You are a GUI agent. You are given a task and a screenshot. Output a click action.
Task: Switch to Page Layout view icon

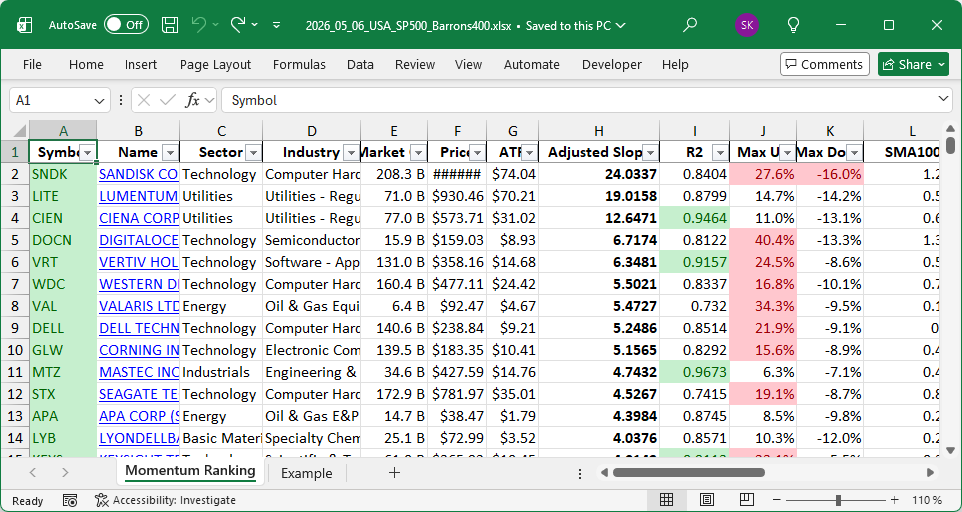706,500
